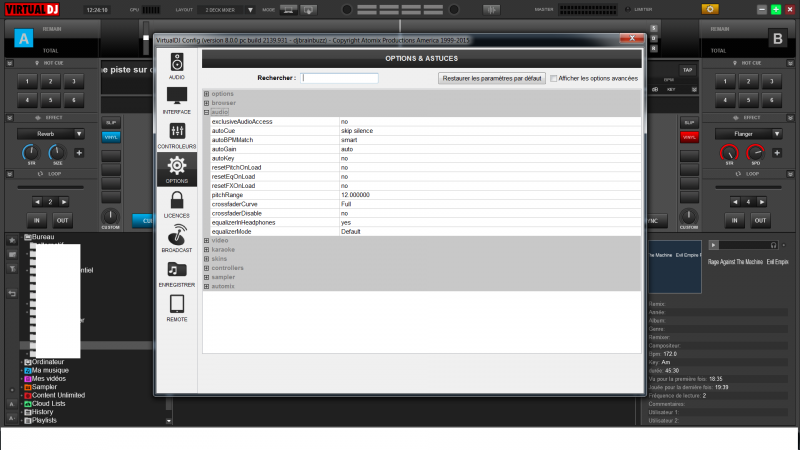Enable Afficher les options avancées checkbox
The height and width of the screenshot is (450, 800).
[554, 79]
